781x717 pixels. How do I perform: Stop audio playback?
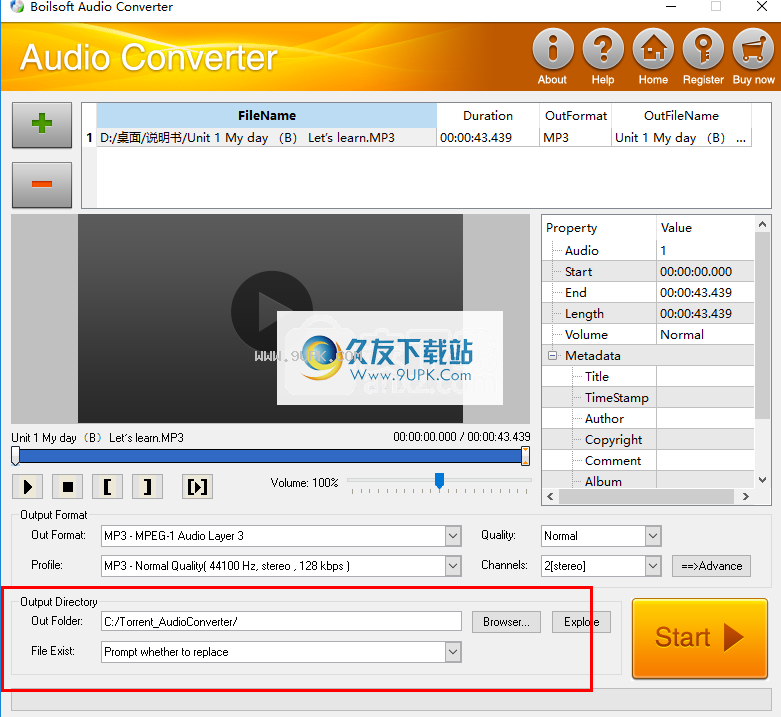pyautogui.click(x=68, y=486)
